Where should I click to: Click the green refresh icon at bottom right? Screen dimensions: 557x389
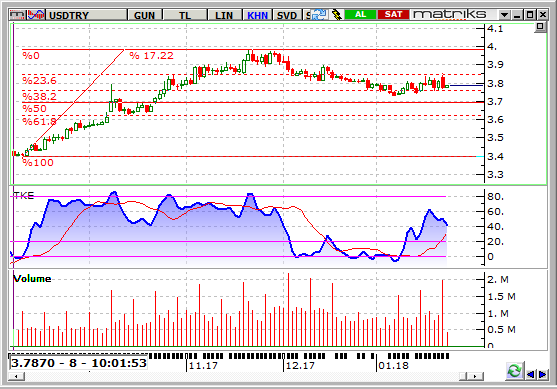tap(514, 371)
